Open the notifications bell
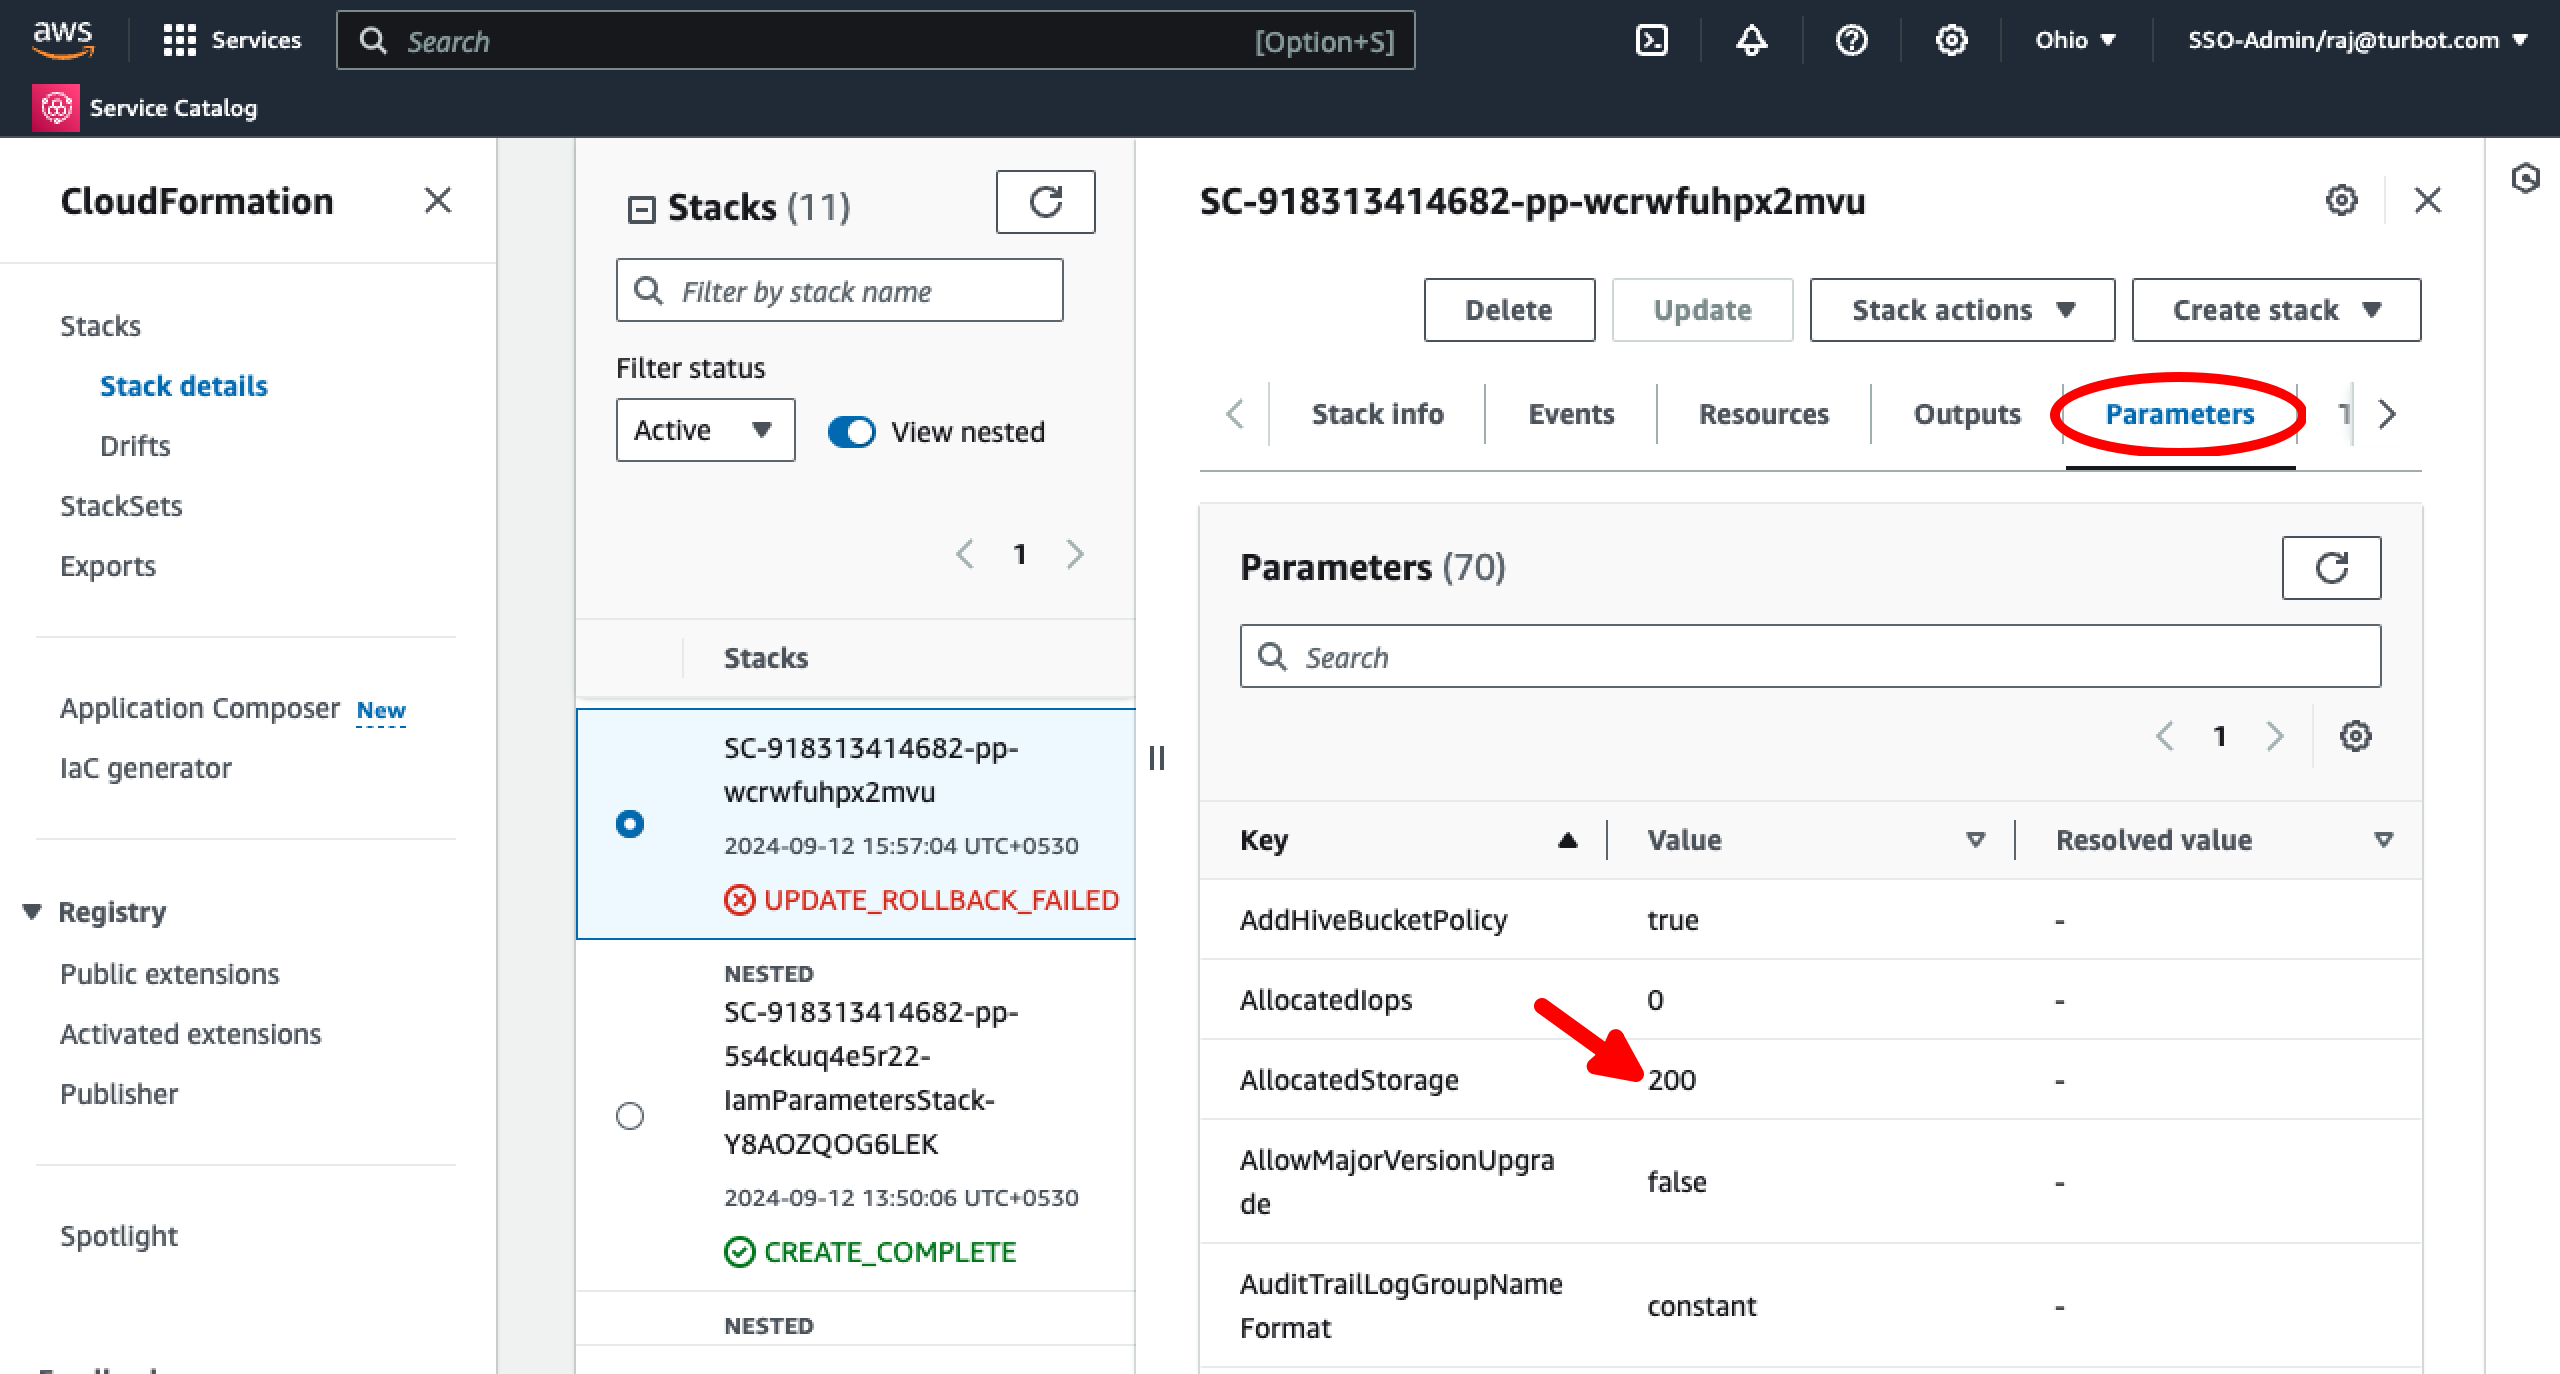The width and height of the screenshot is (2560, 1374). [x=1751, y=40]
